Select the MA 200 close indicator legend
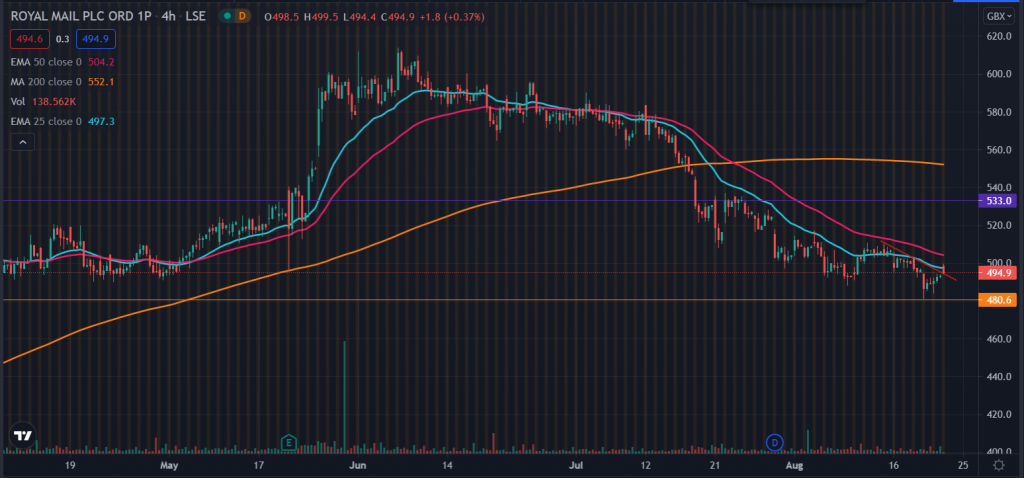 coord(62,82)
